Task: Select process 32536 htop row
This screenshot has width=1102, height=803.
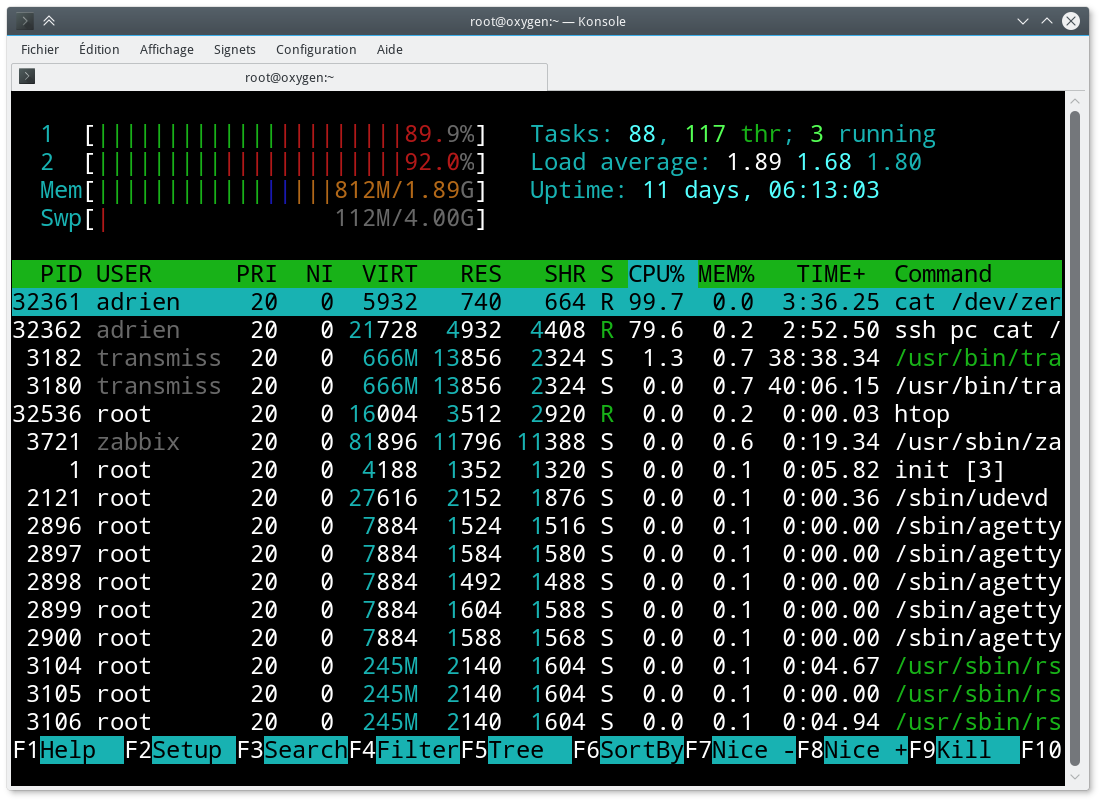Action: click(537, 414)
